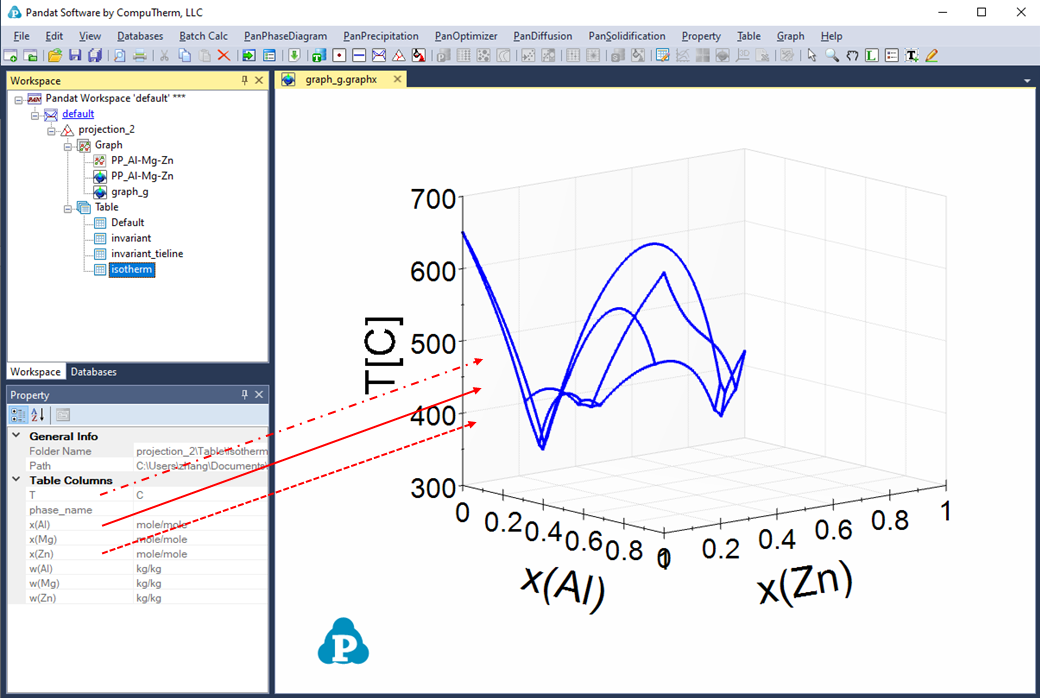Click the Save icon in the toolbar
1040x698 pixels.
point(73,56)
